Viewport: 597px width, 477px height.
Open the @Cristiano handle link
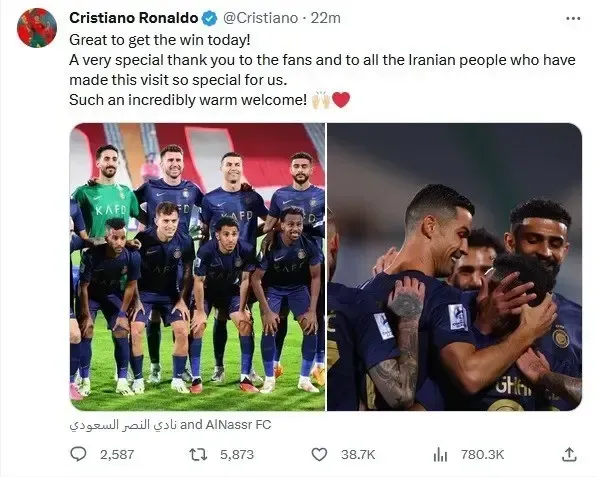coord(260,18)
